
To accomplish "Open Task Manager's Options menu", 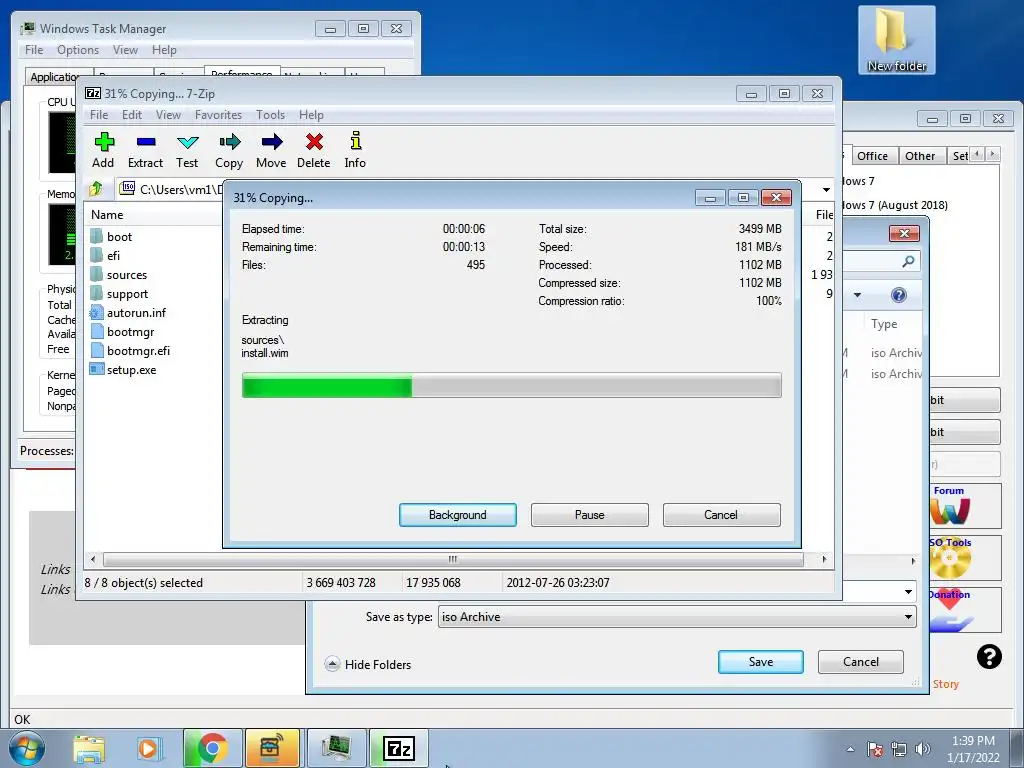I will 78,50.
